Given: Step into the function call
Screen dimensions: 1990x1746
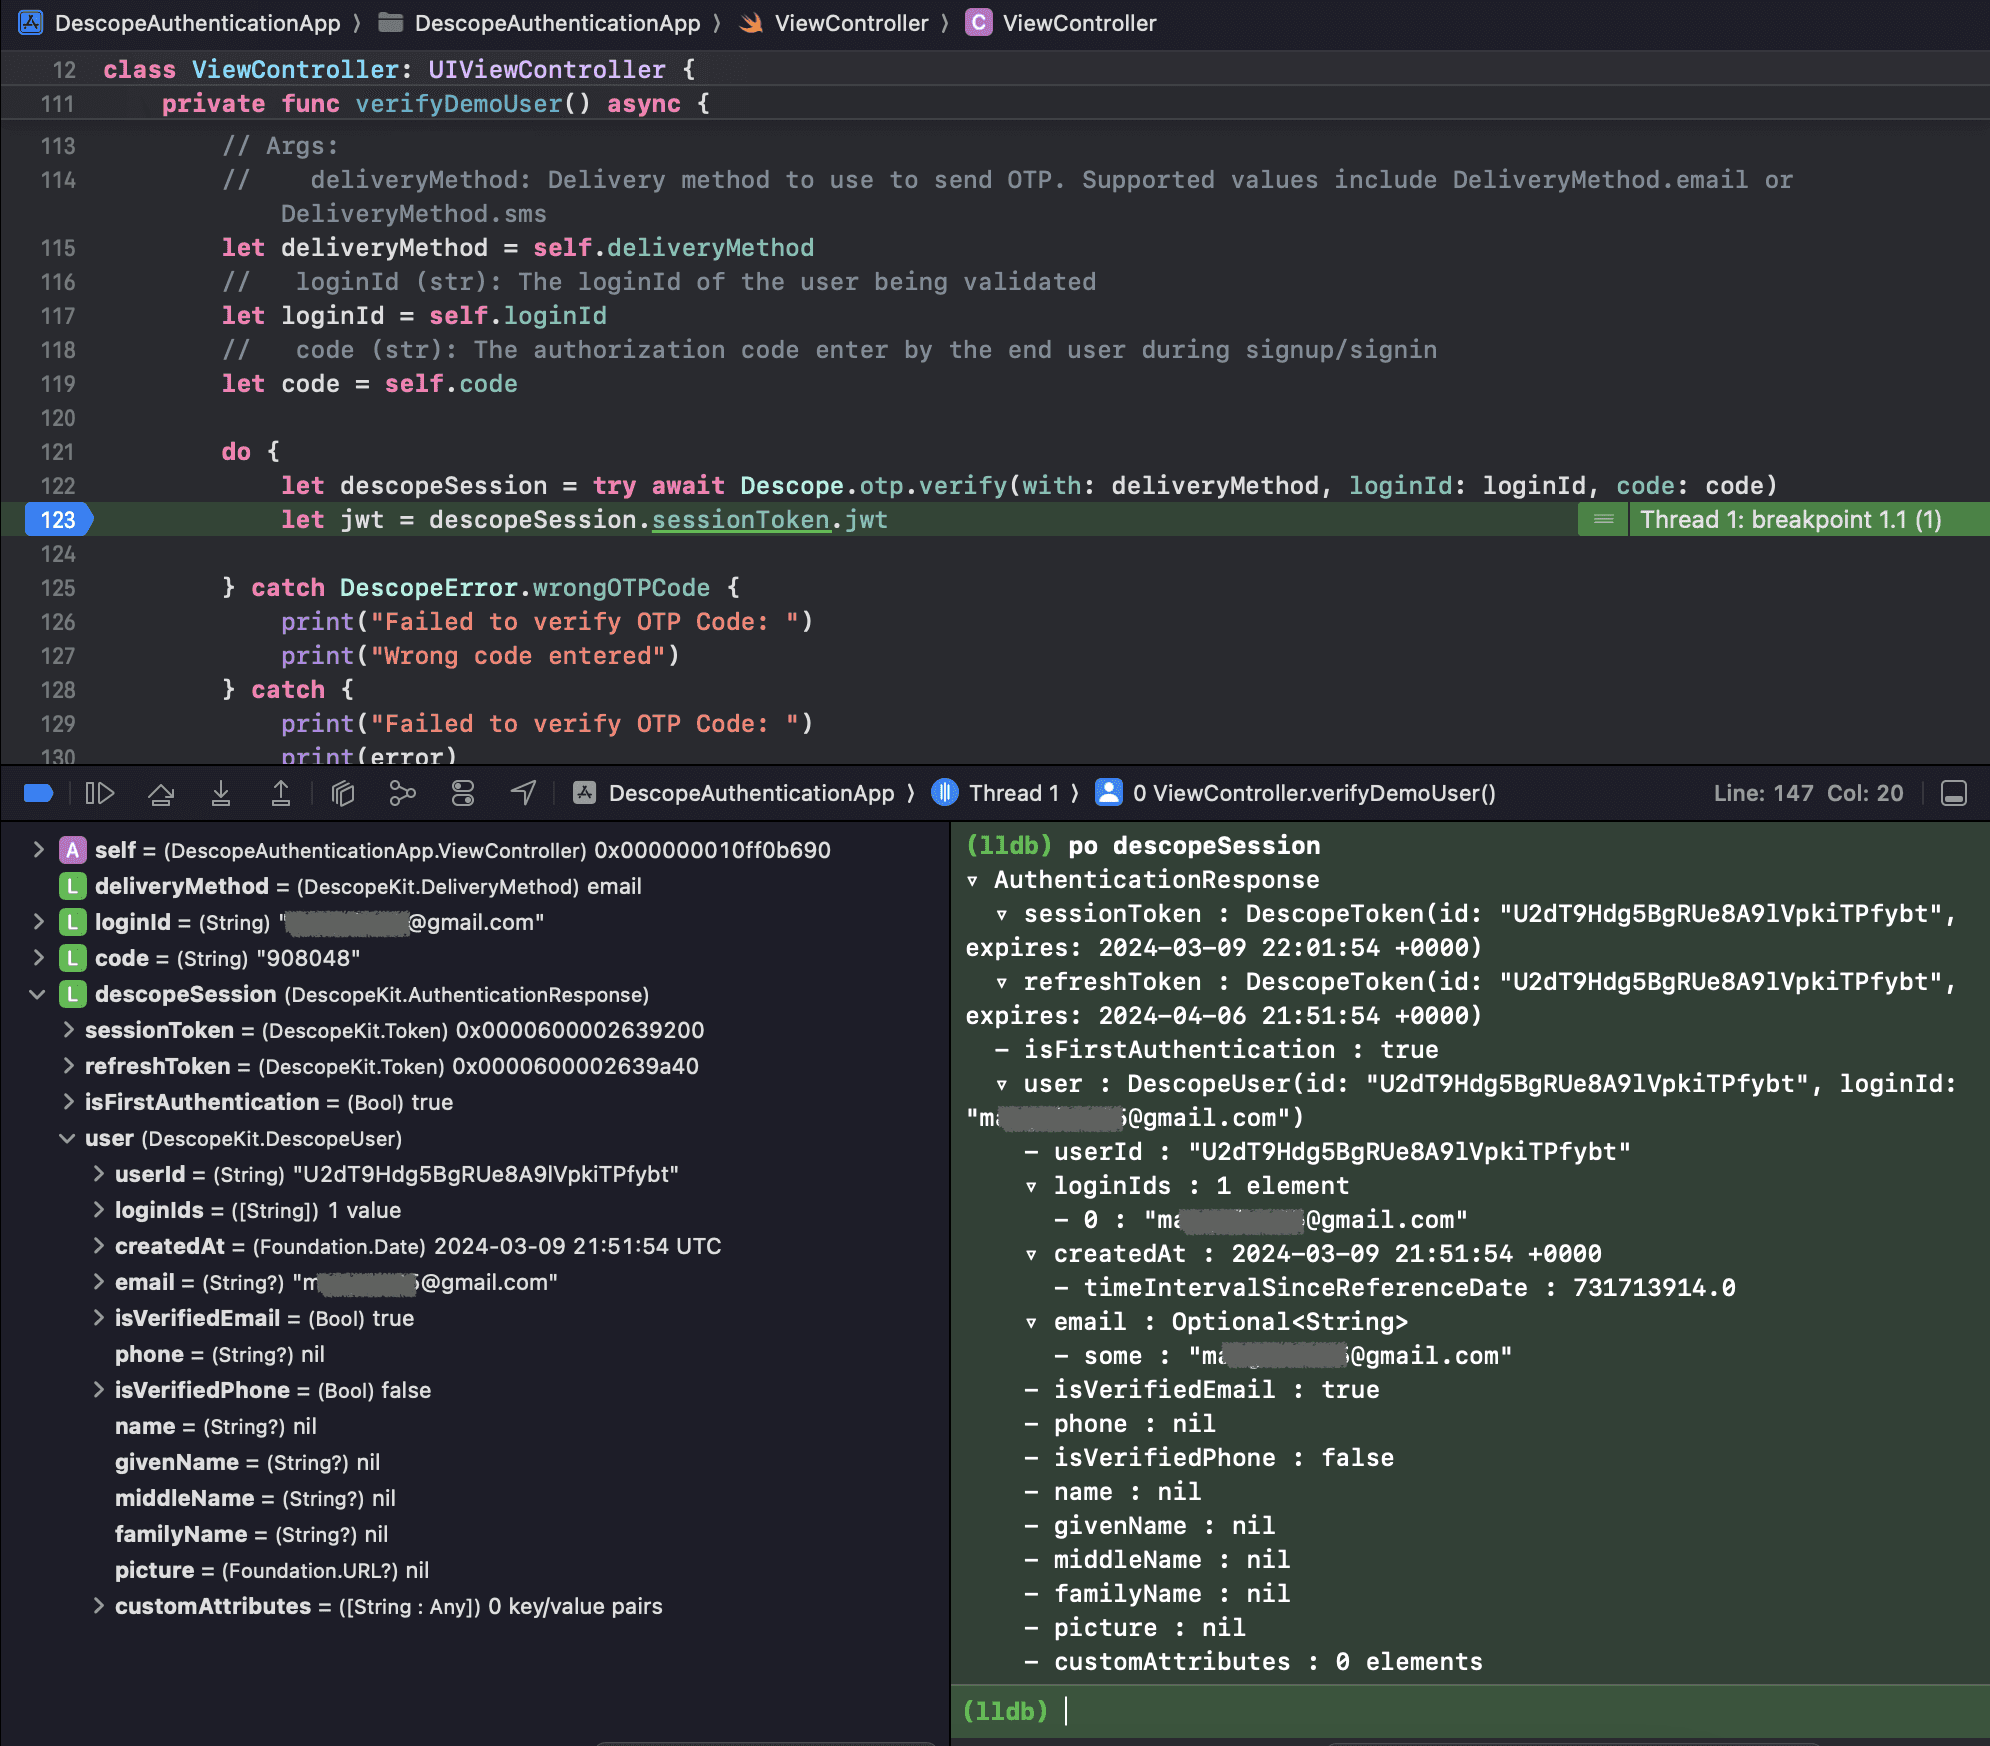Looking at the screenshot, I should tap(221, 793).
